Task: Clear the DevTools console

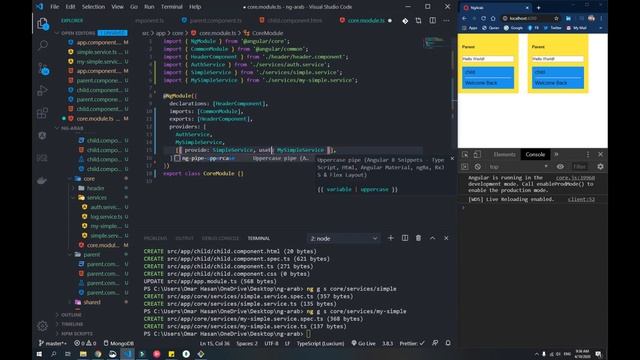Action: (x=478, y=167)
